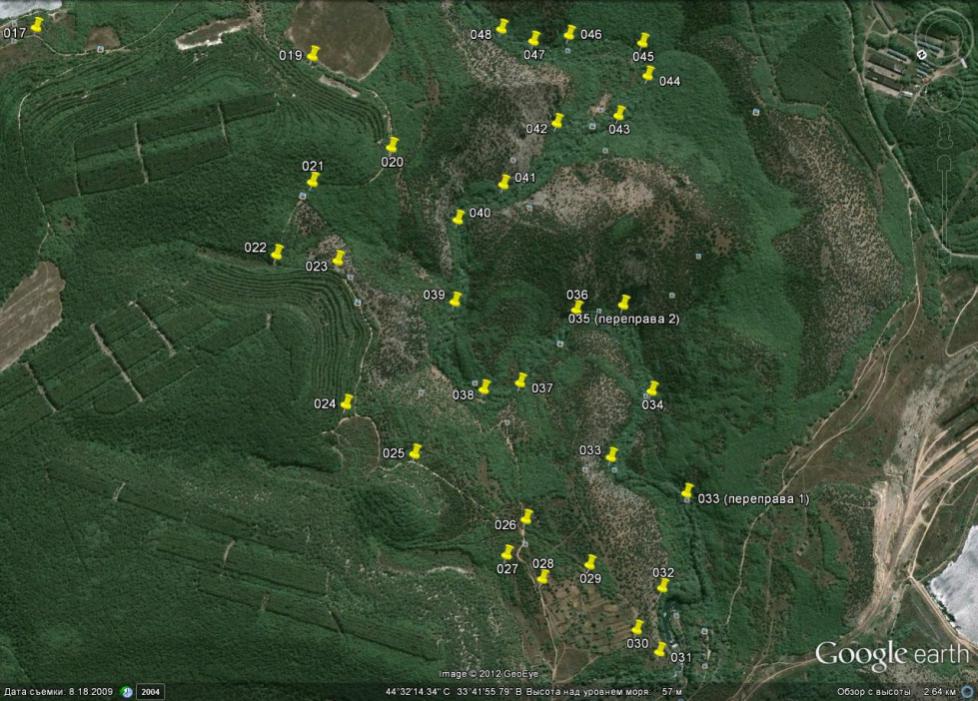Select the placemark pin 034
Screen dimensions: 978x701
[652, 390]
